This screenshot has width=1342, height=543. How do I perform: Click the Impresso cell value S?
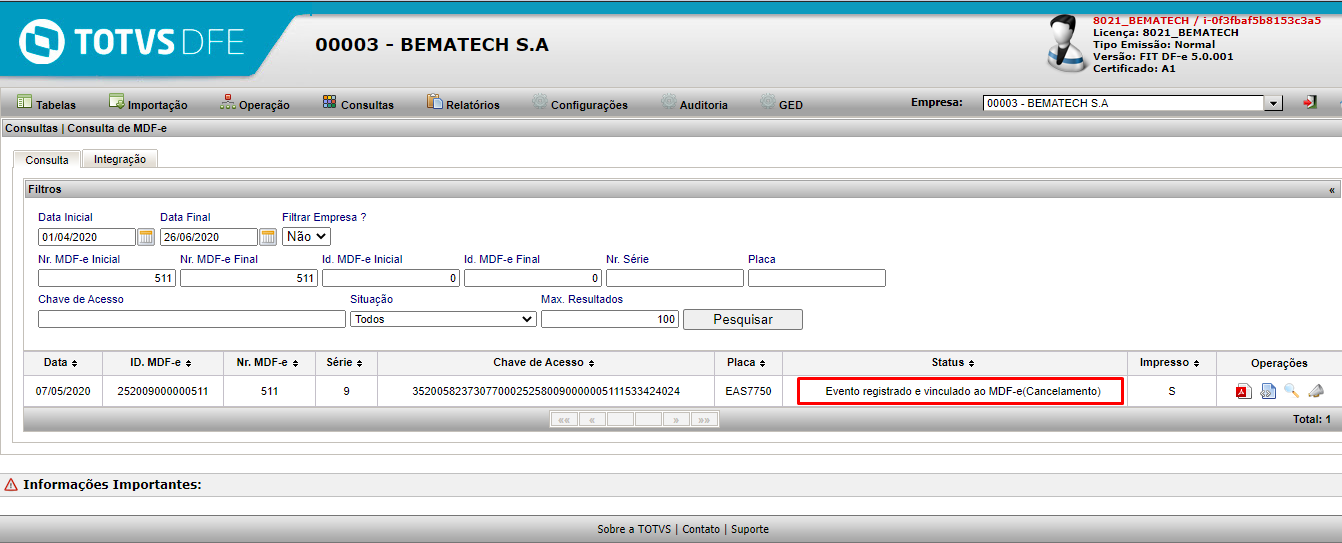[1171, 391]
